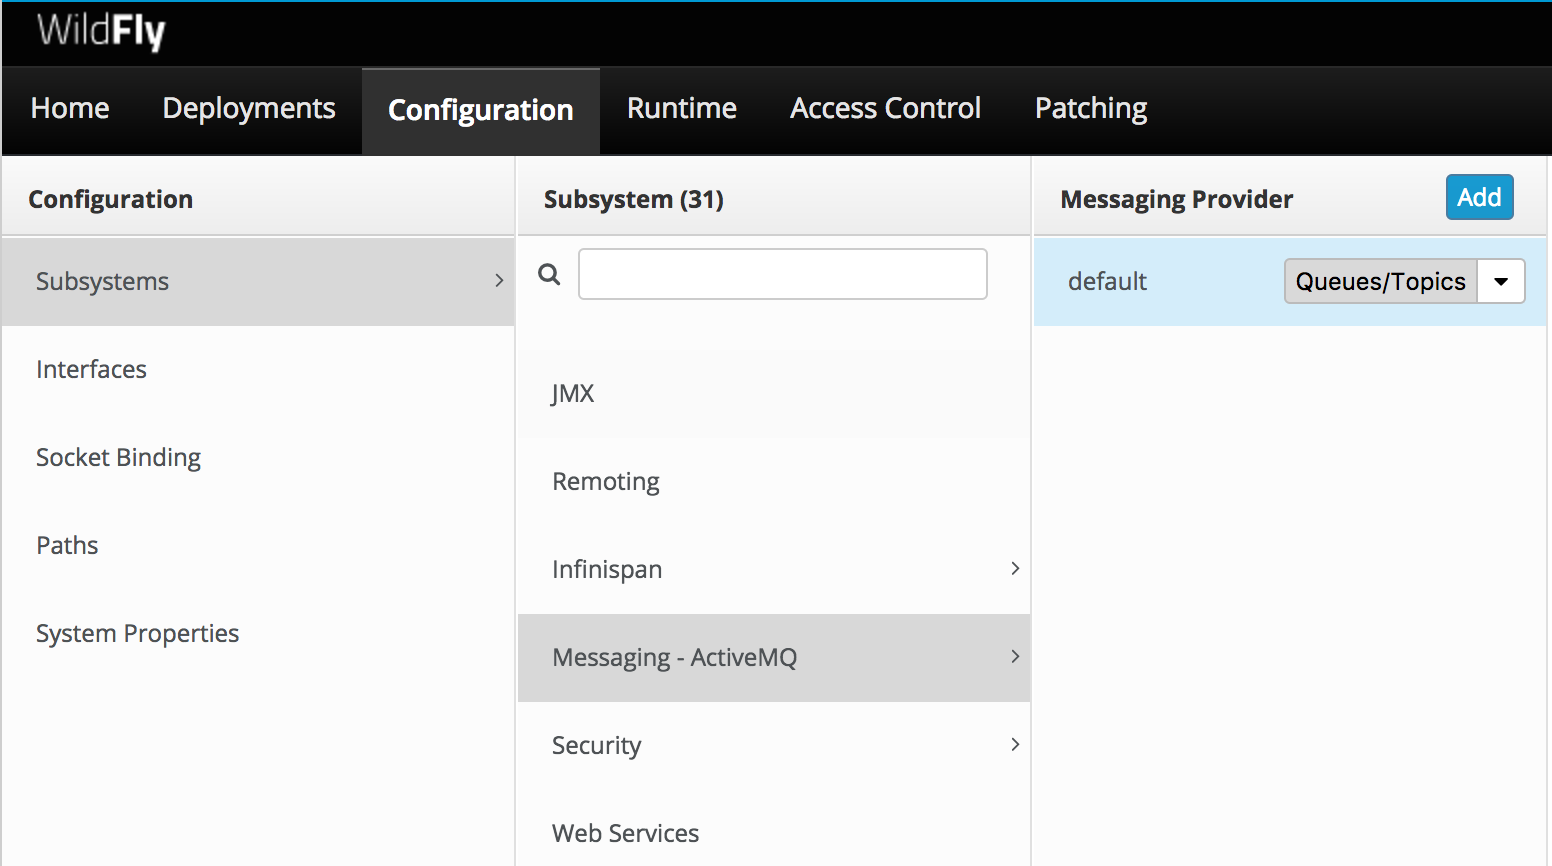Select Interfaces in Configuration column
This screenshot has width=1552, height=866.
click(x=258, y=369)
